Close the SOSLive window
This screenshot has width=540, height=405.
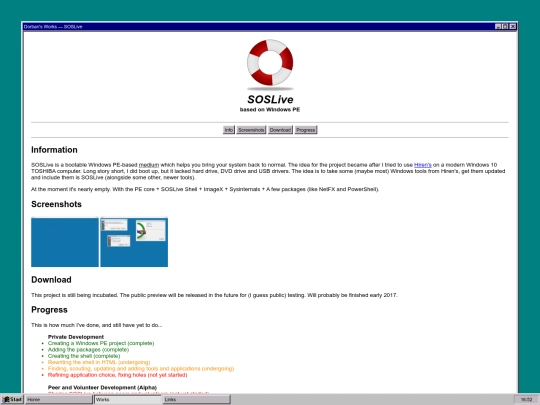[x=513, y=27]
